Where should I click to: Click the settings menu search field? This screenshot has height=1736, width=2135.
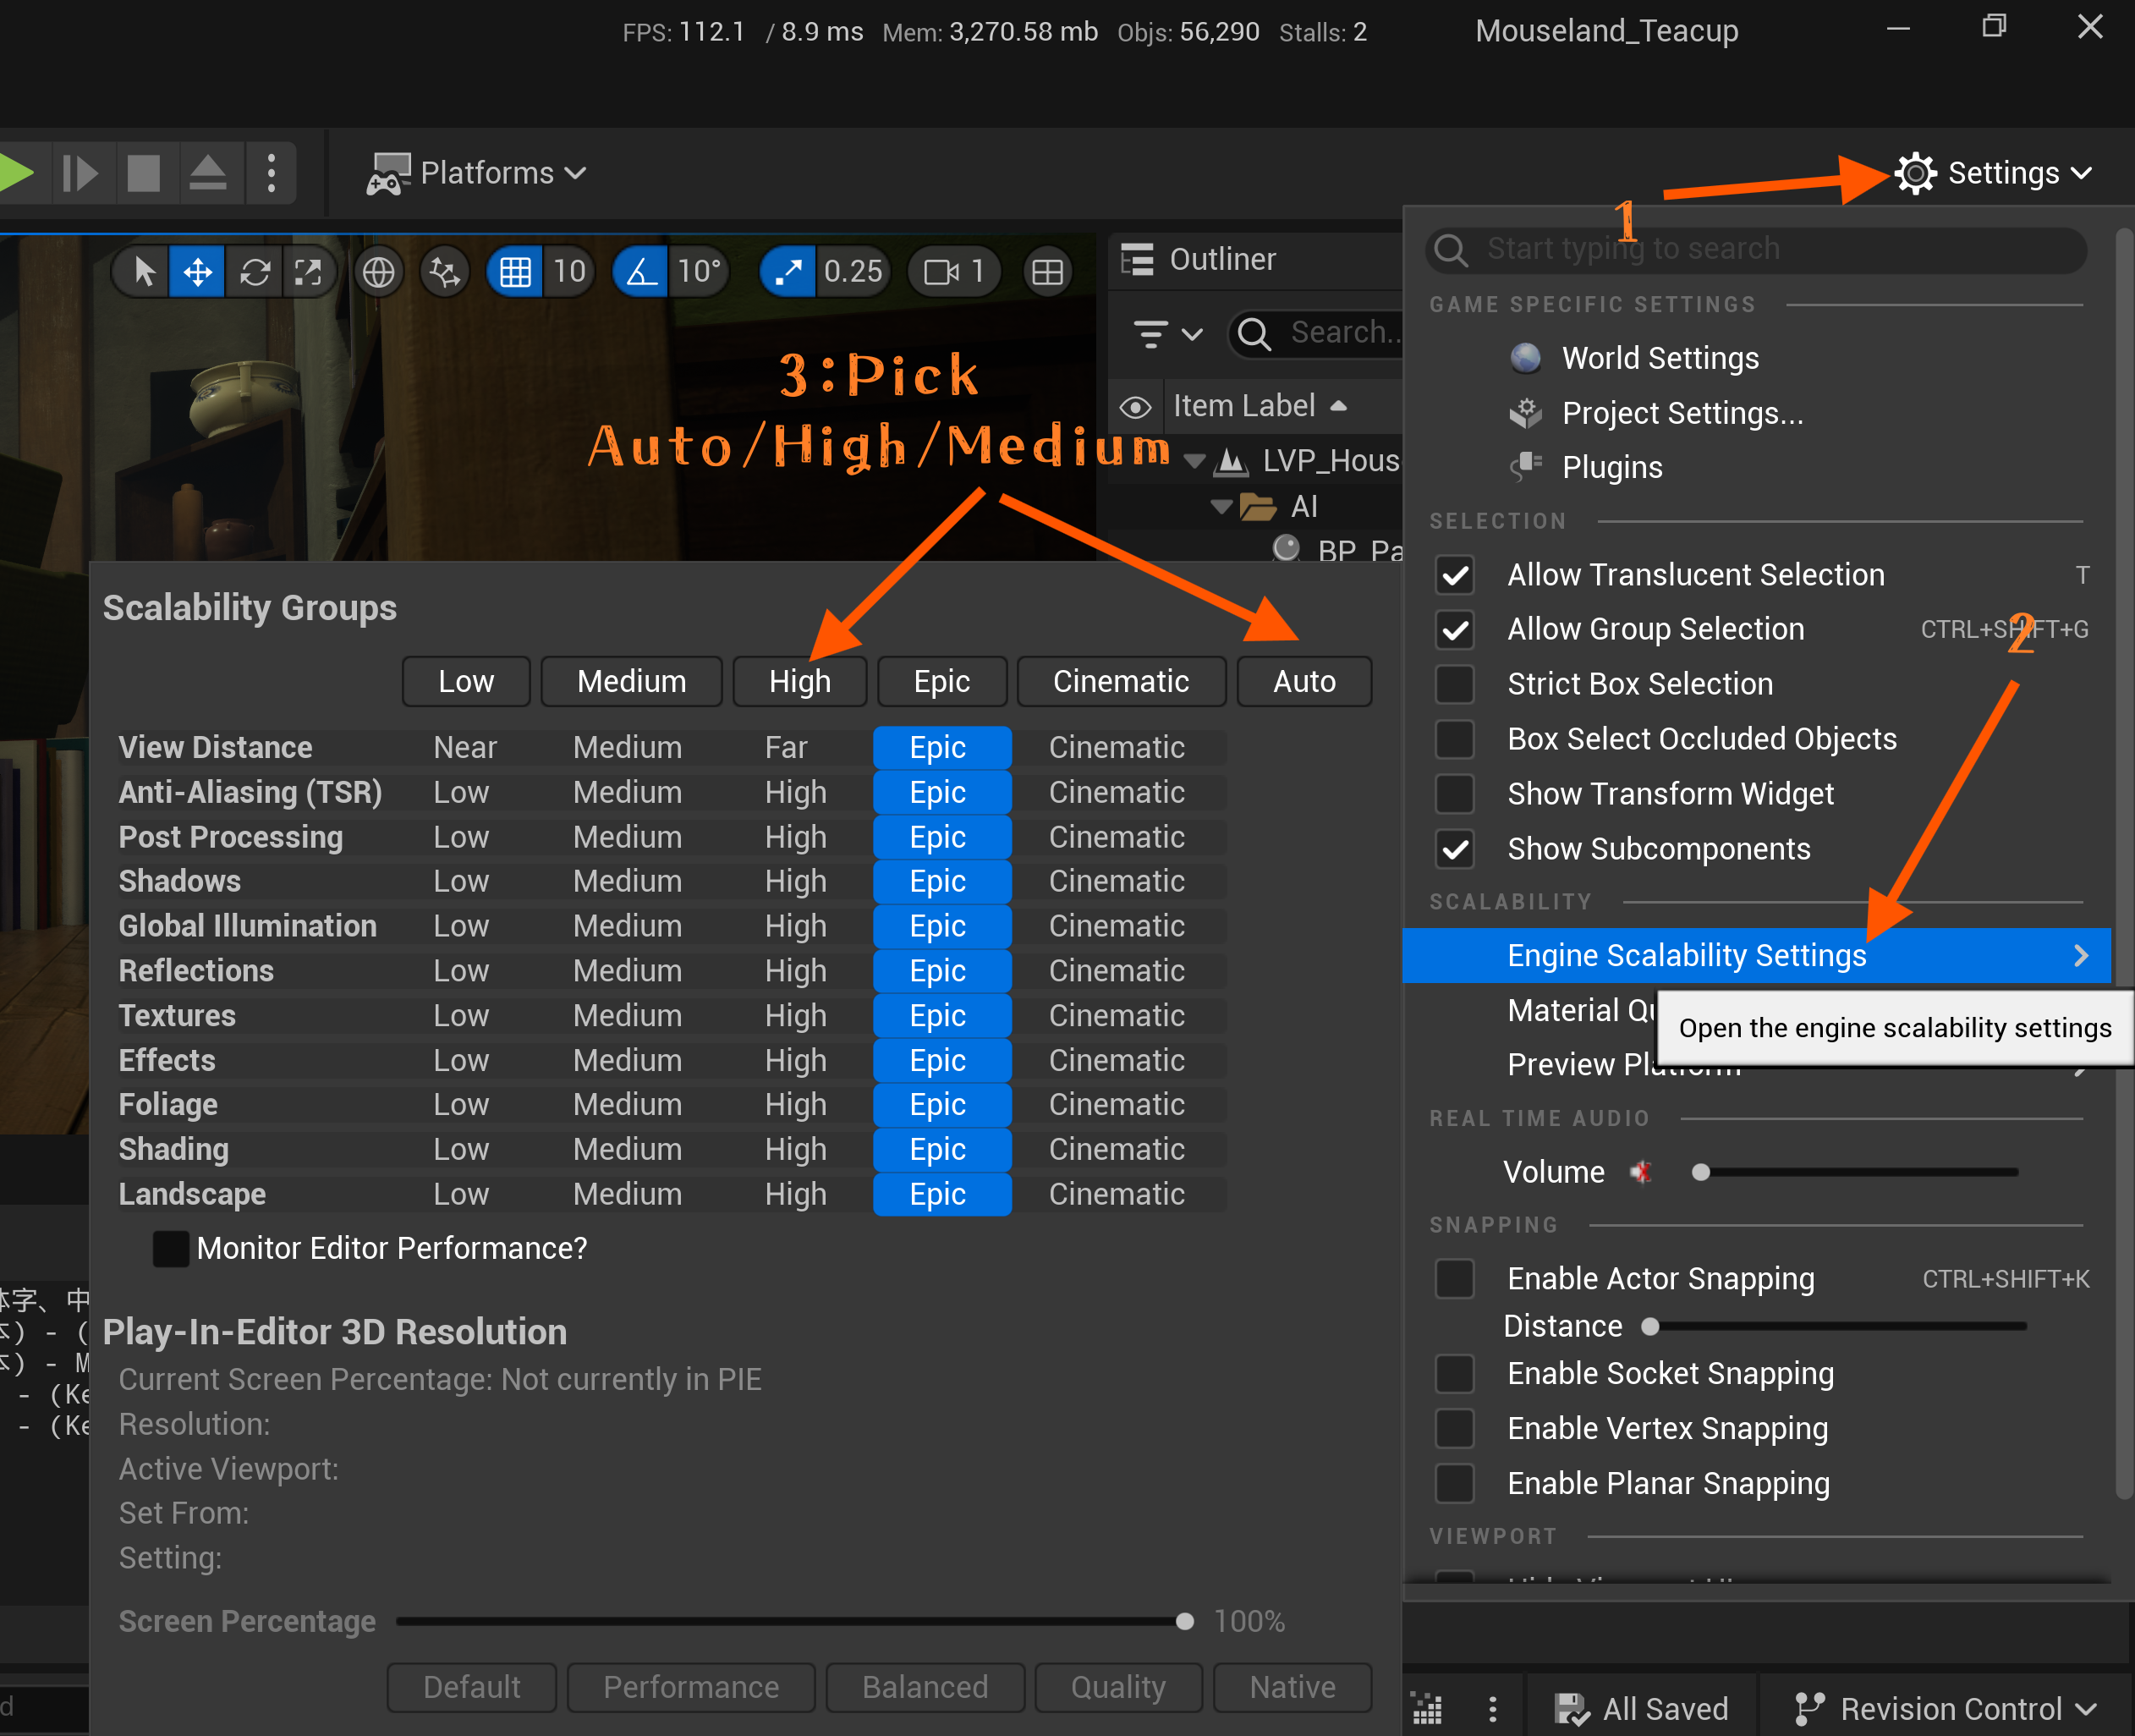[1756, 249]
